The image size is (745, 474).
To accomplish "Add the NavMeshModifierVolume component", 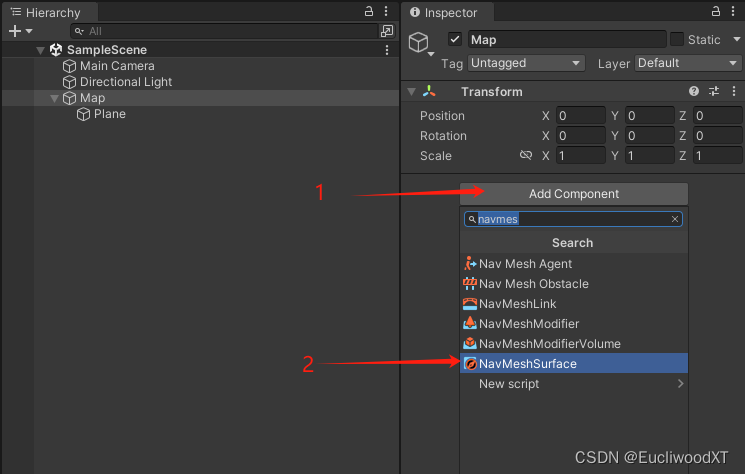I will point(574,343).
